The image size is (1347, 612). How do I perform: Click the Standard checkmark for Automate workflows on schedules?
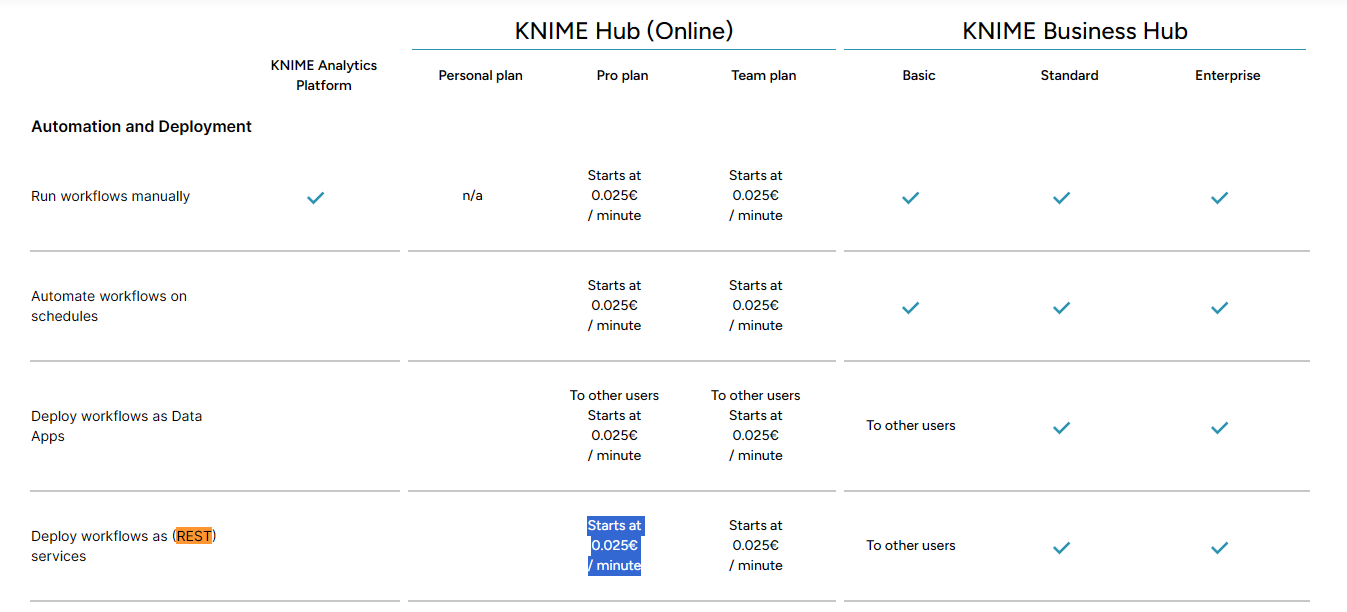click(x=1061, y=308)
